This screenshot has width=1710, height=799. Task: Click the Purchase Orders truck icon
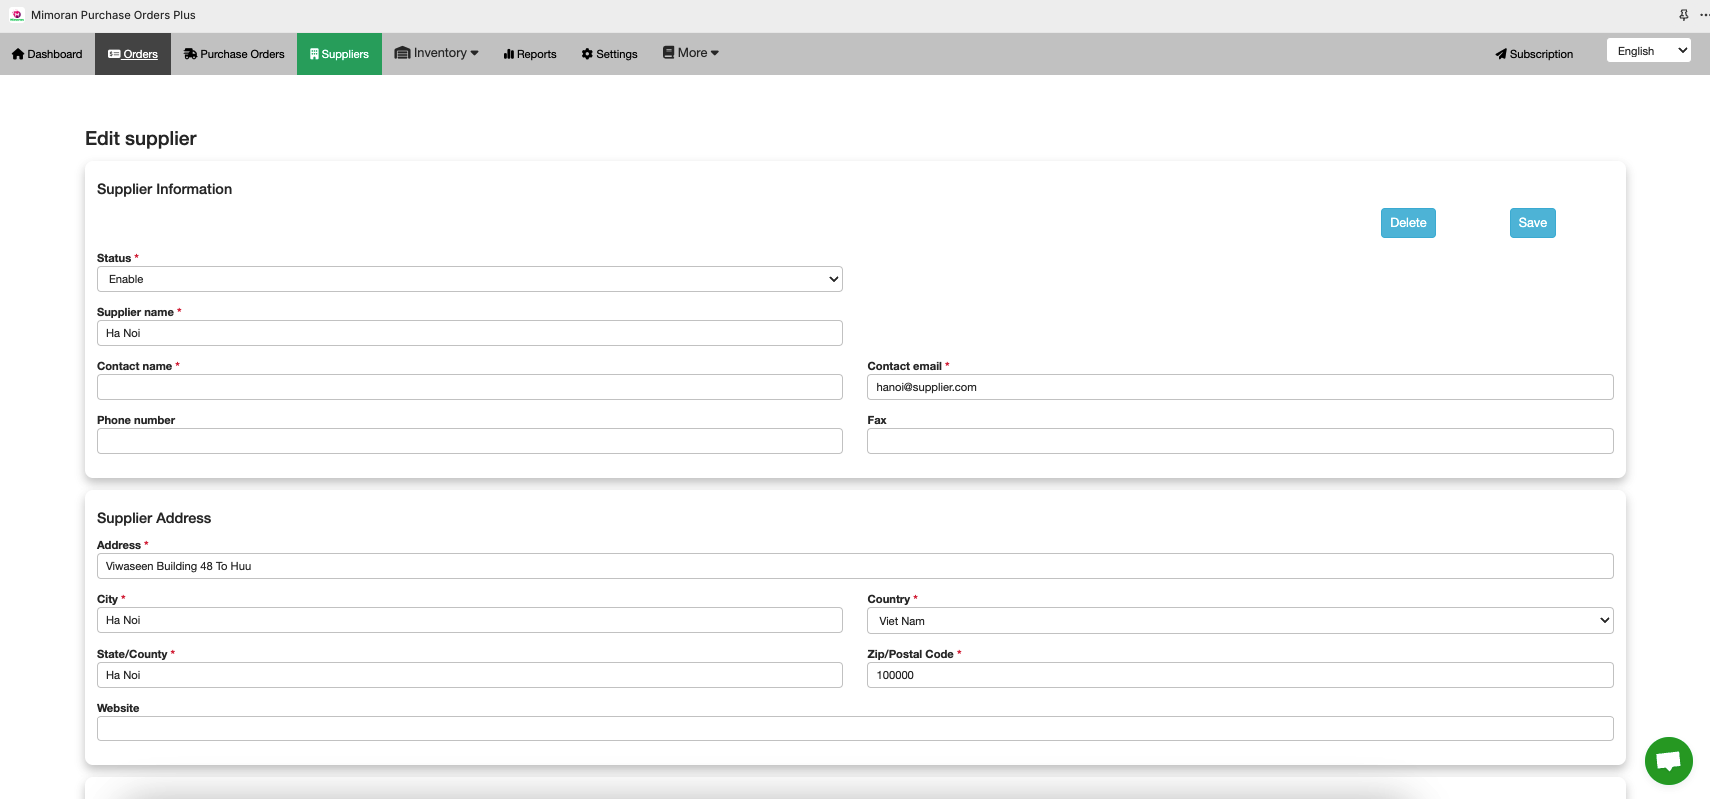(x=190, y=54)
